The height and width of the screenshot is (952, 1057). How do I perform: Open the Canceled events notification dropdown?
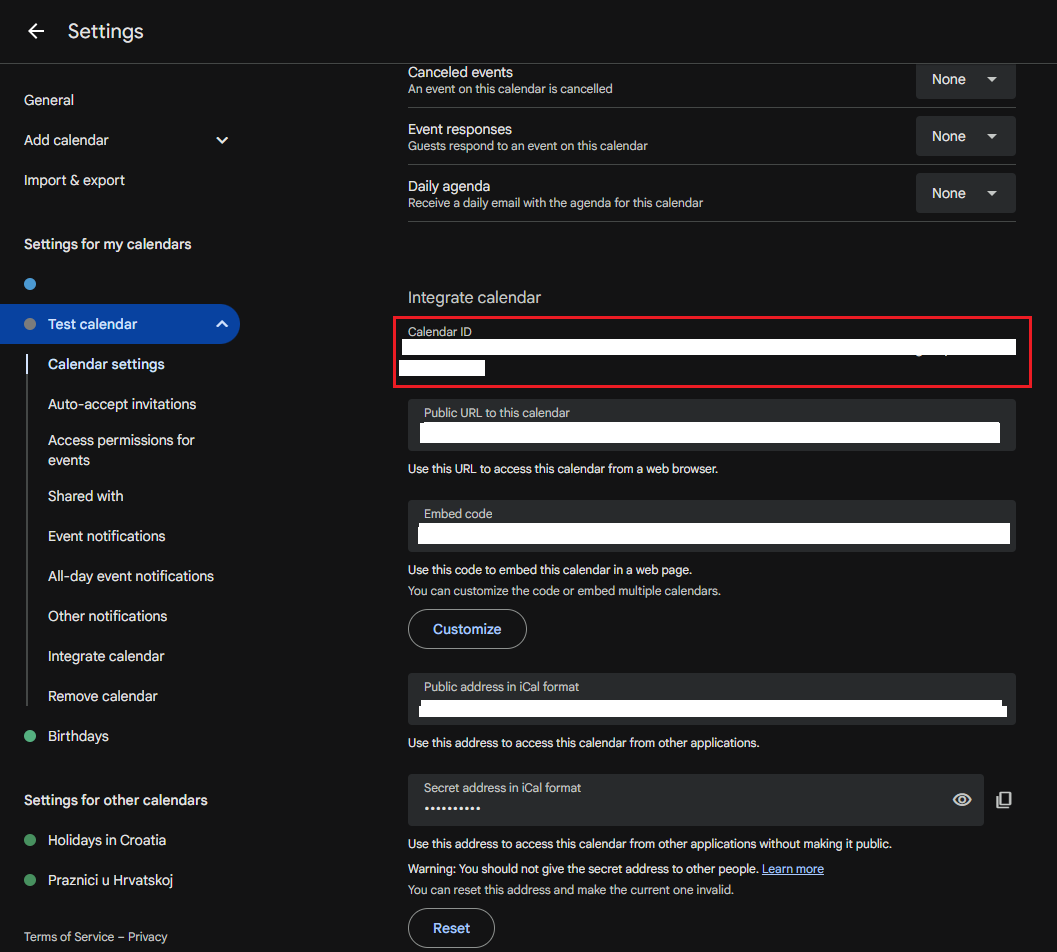point(965,80)
